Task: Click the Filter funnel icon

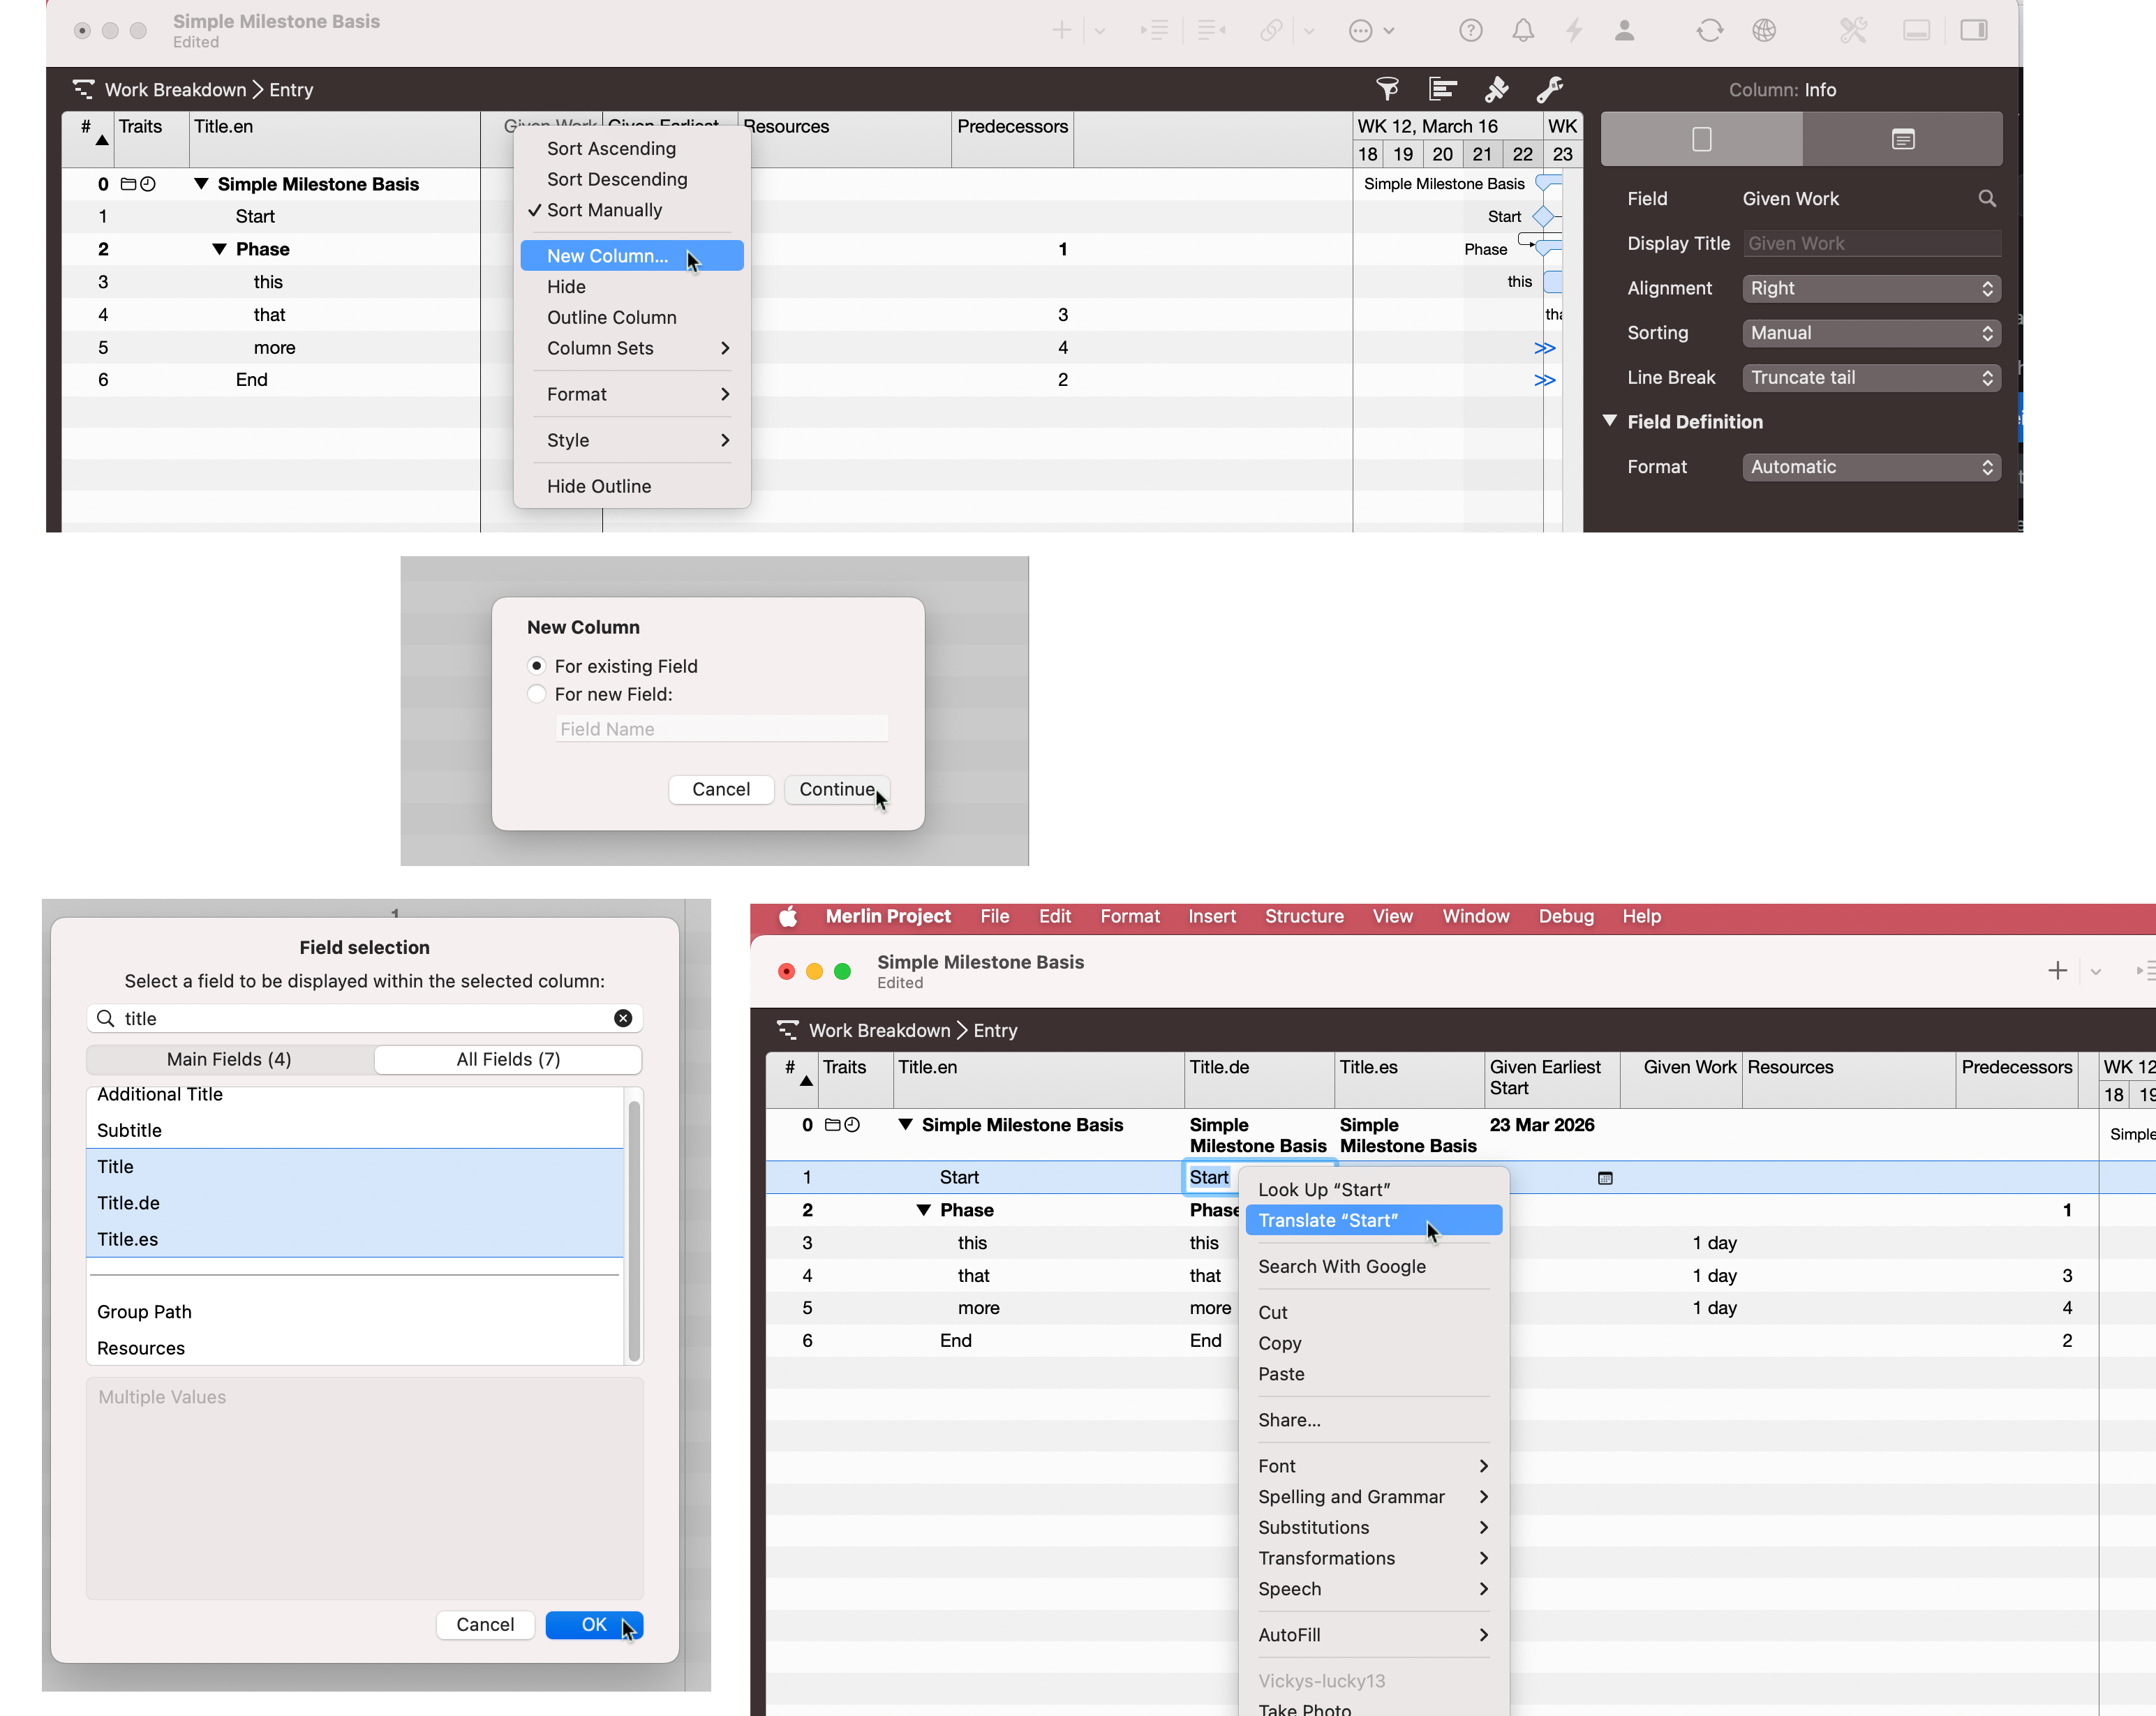Action: (1388, 89)
